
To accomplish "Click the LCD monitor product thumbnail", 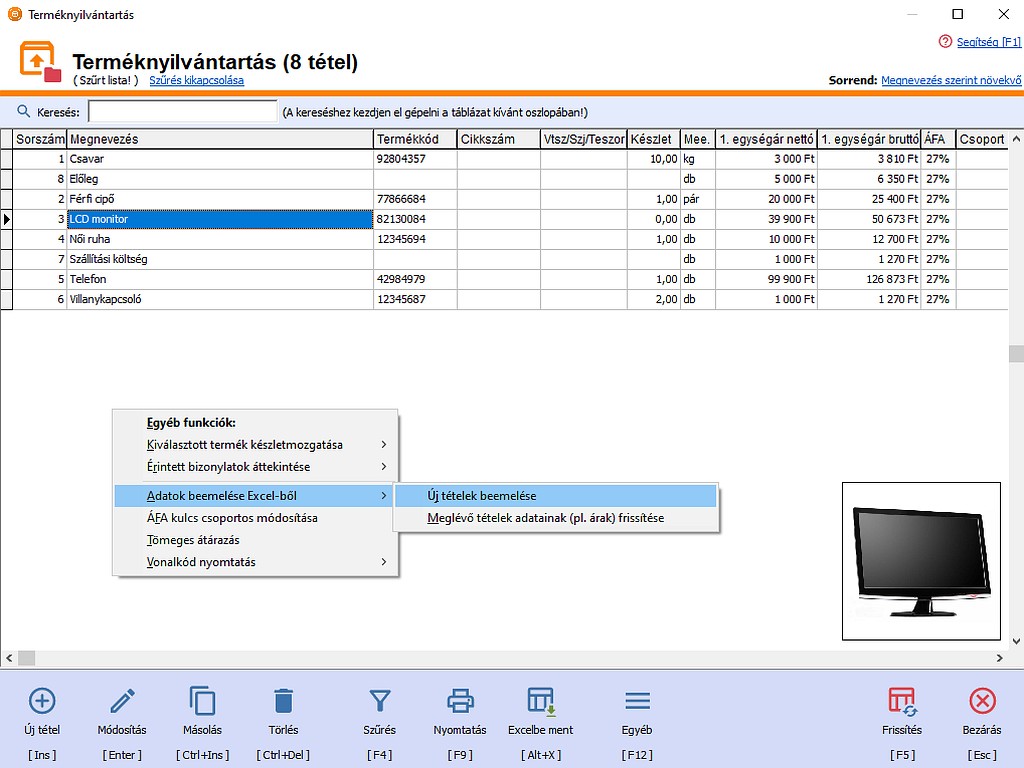I will (920, 560).
